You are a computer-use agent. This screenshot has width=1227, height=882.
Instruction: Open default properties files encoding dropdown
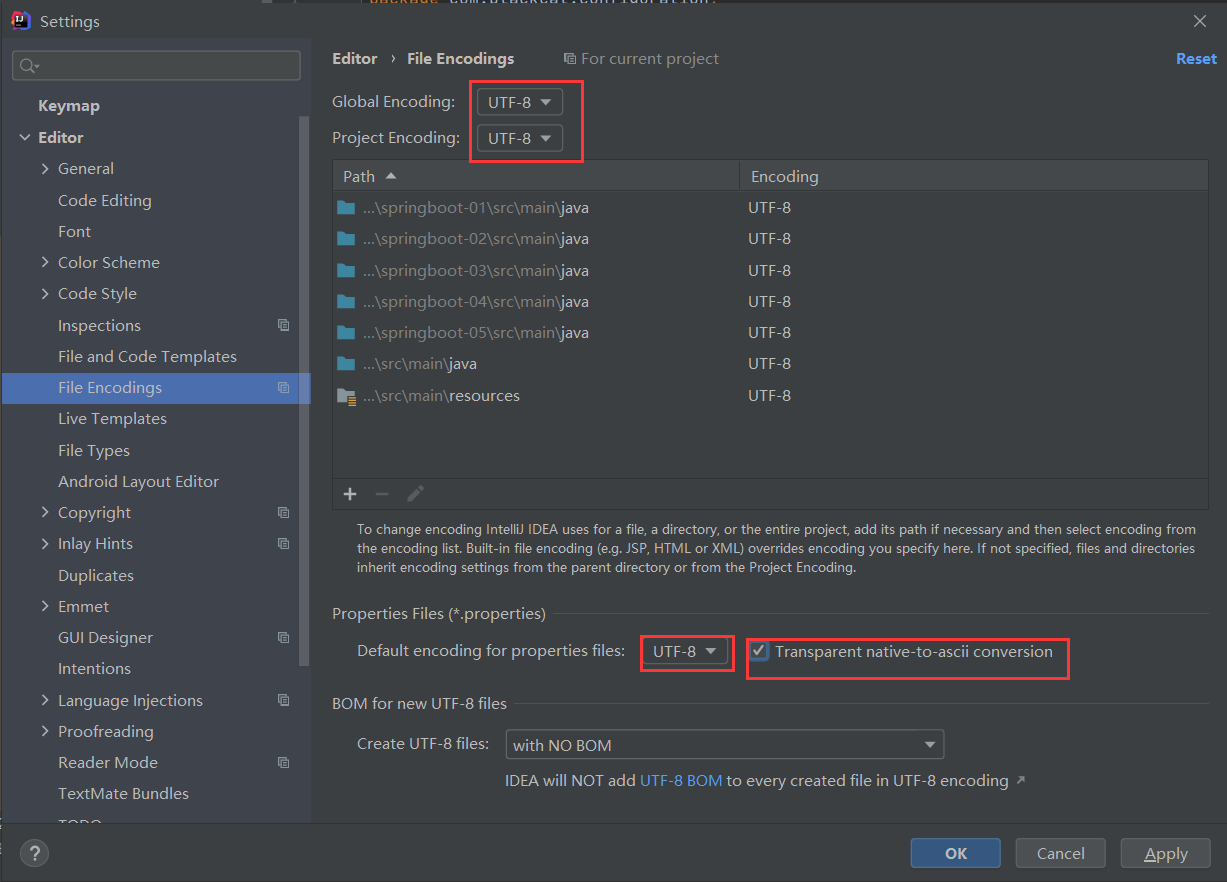click(x=685, y=651)
